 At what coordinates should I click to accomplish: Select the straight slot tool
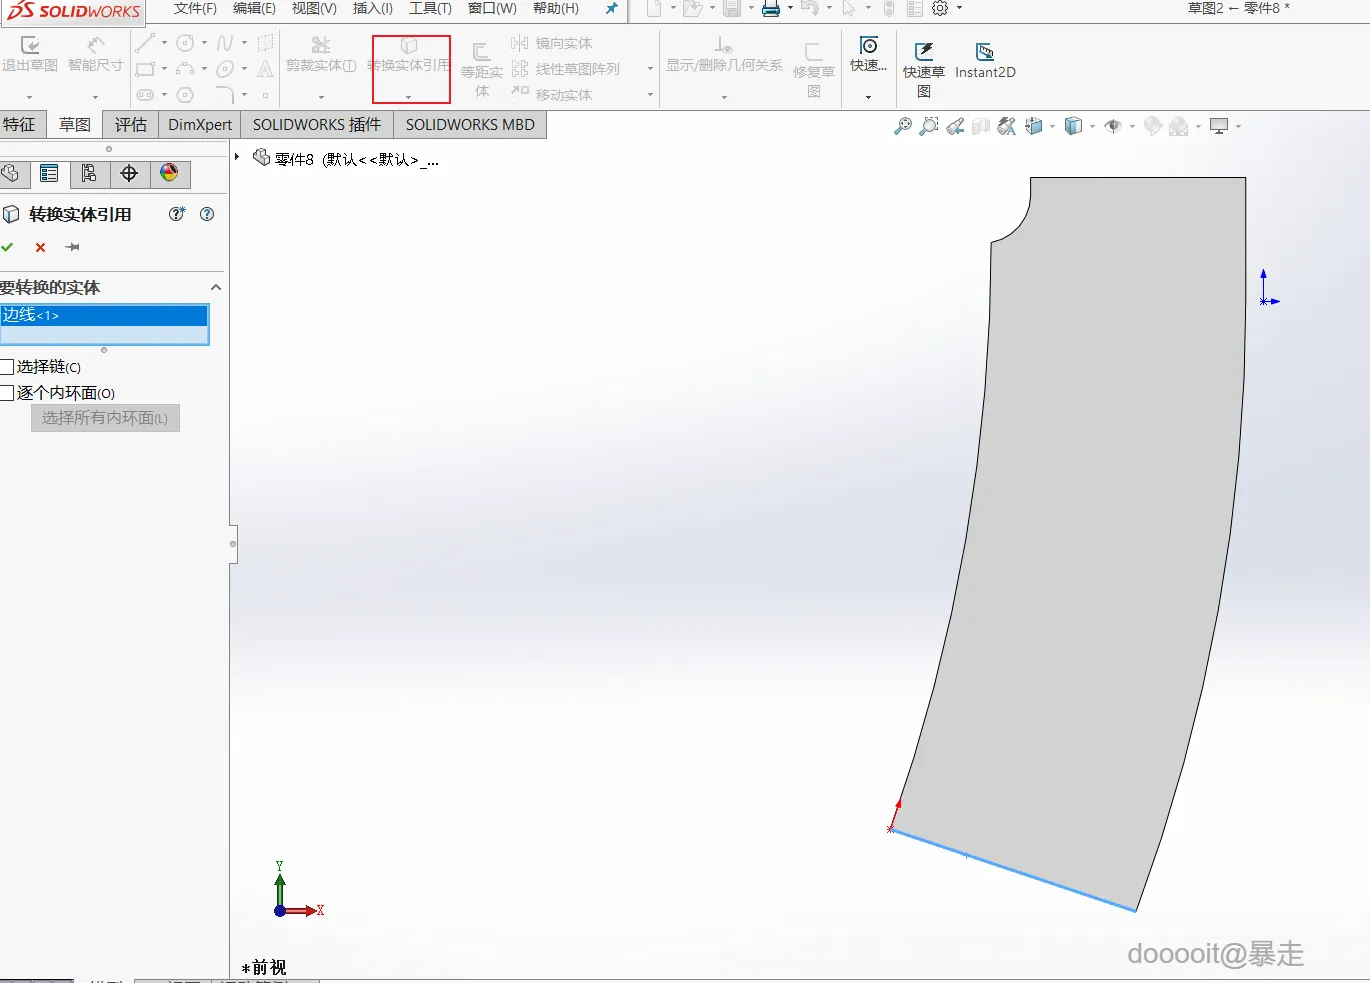145,95
